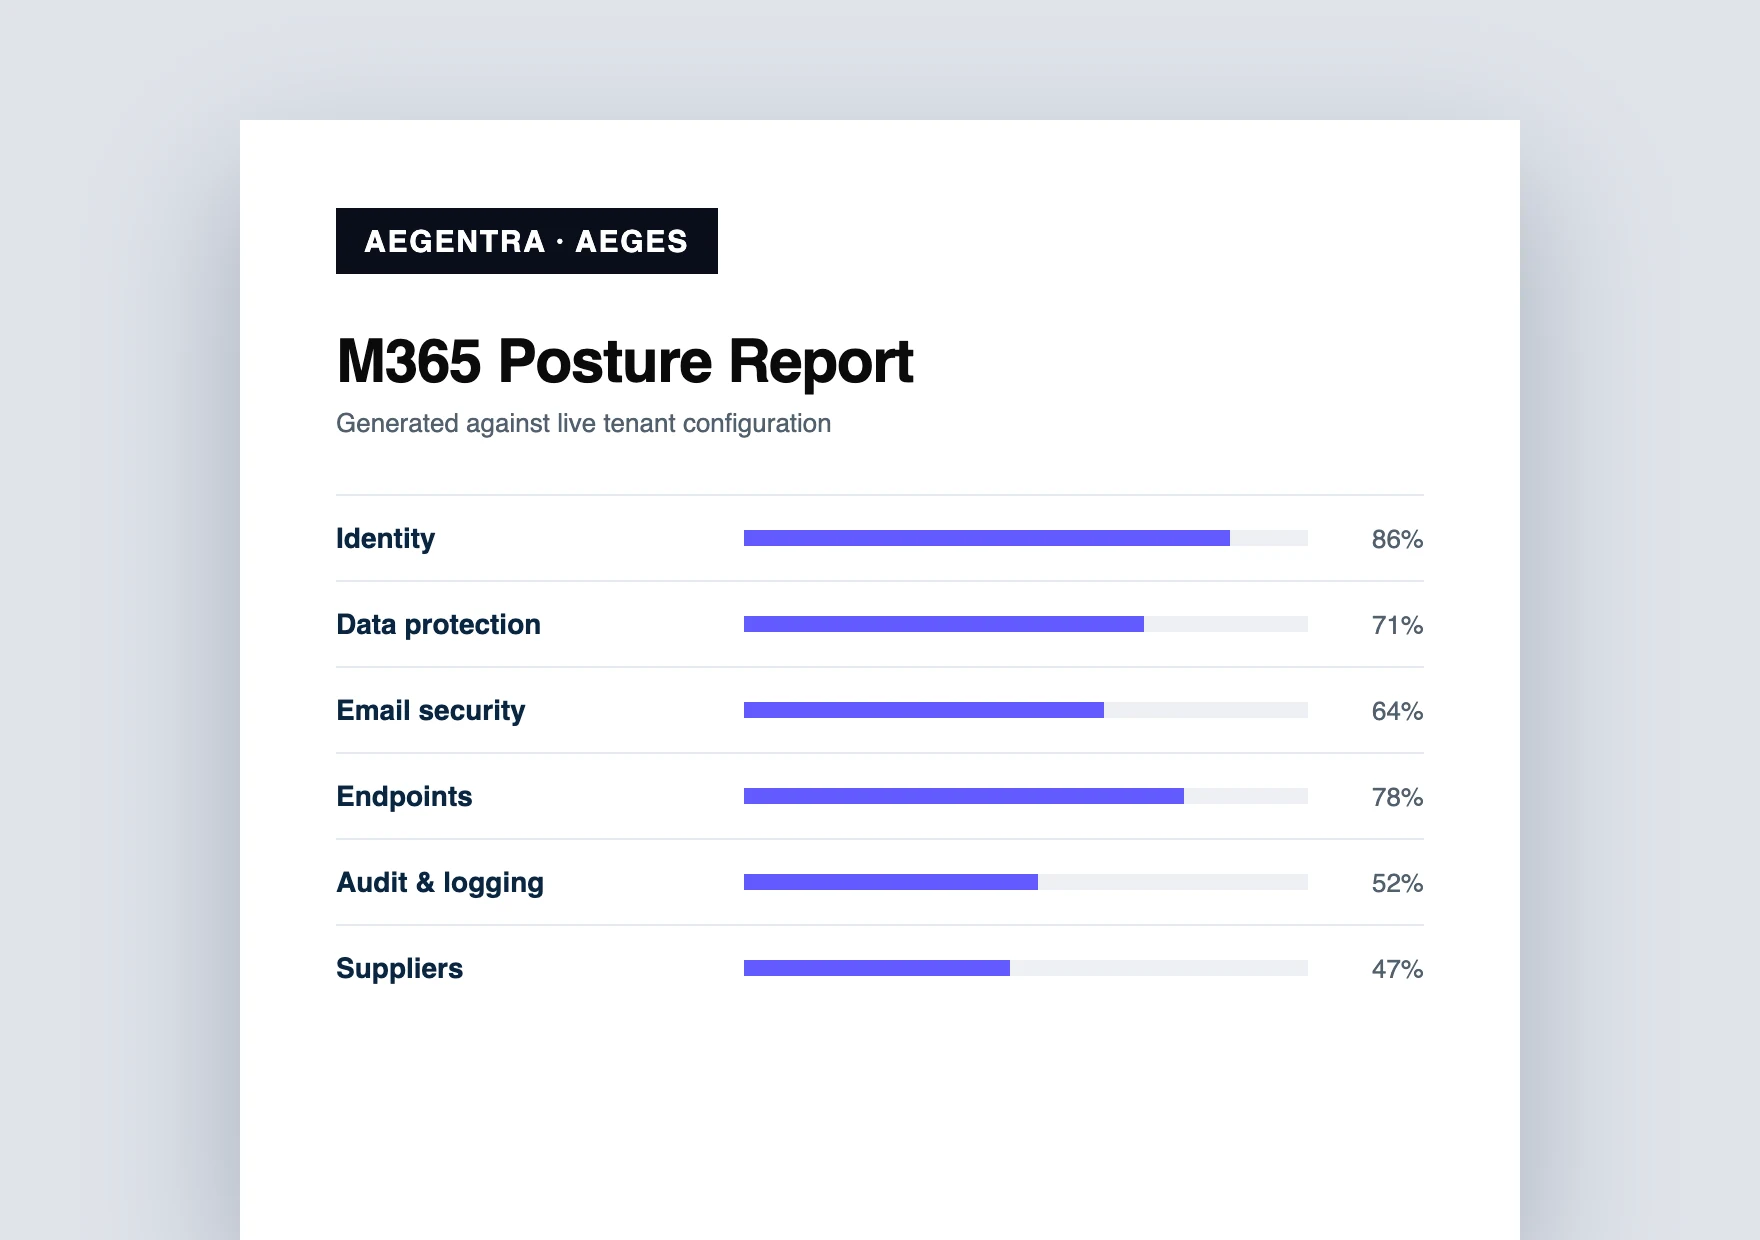Click the Endpoints progress bar

[x=1026, y=796]
